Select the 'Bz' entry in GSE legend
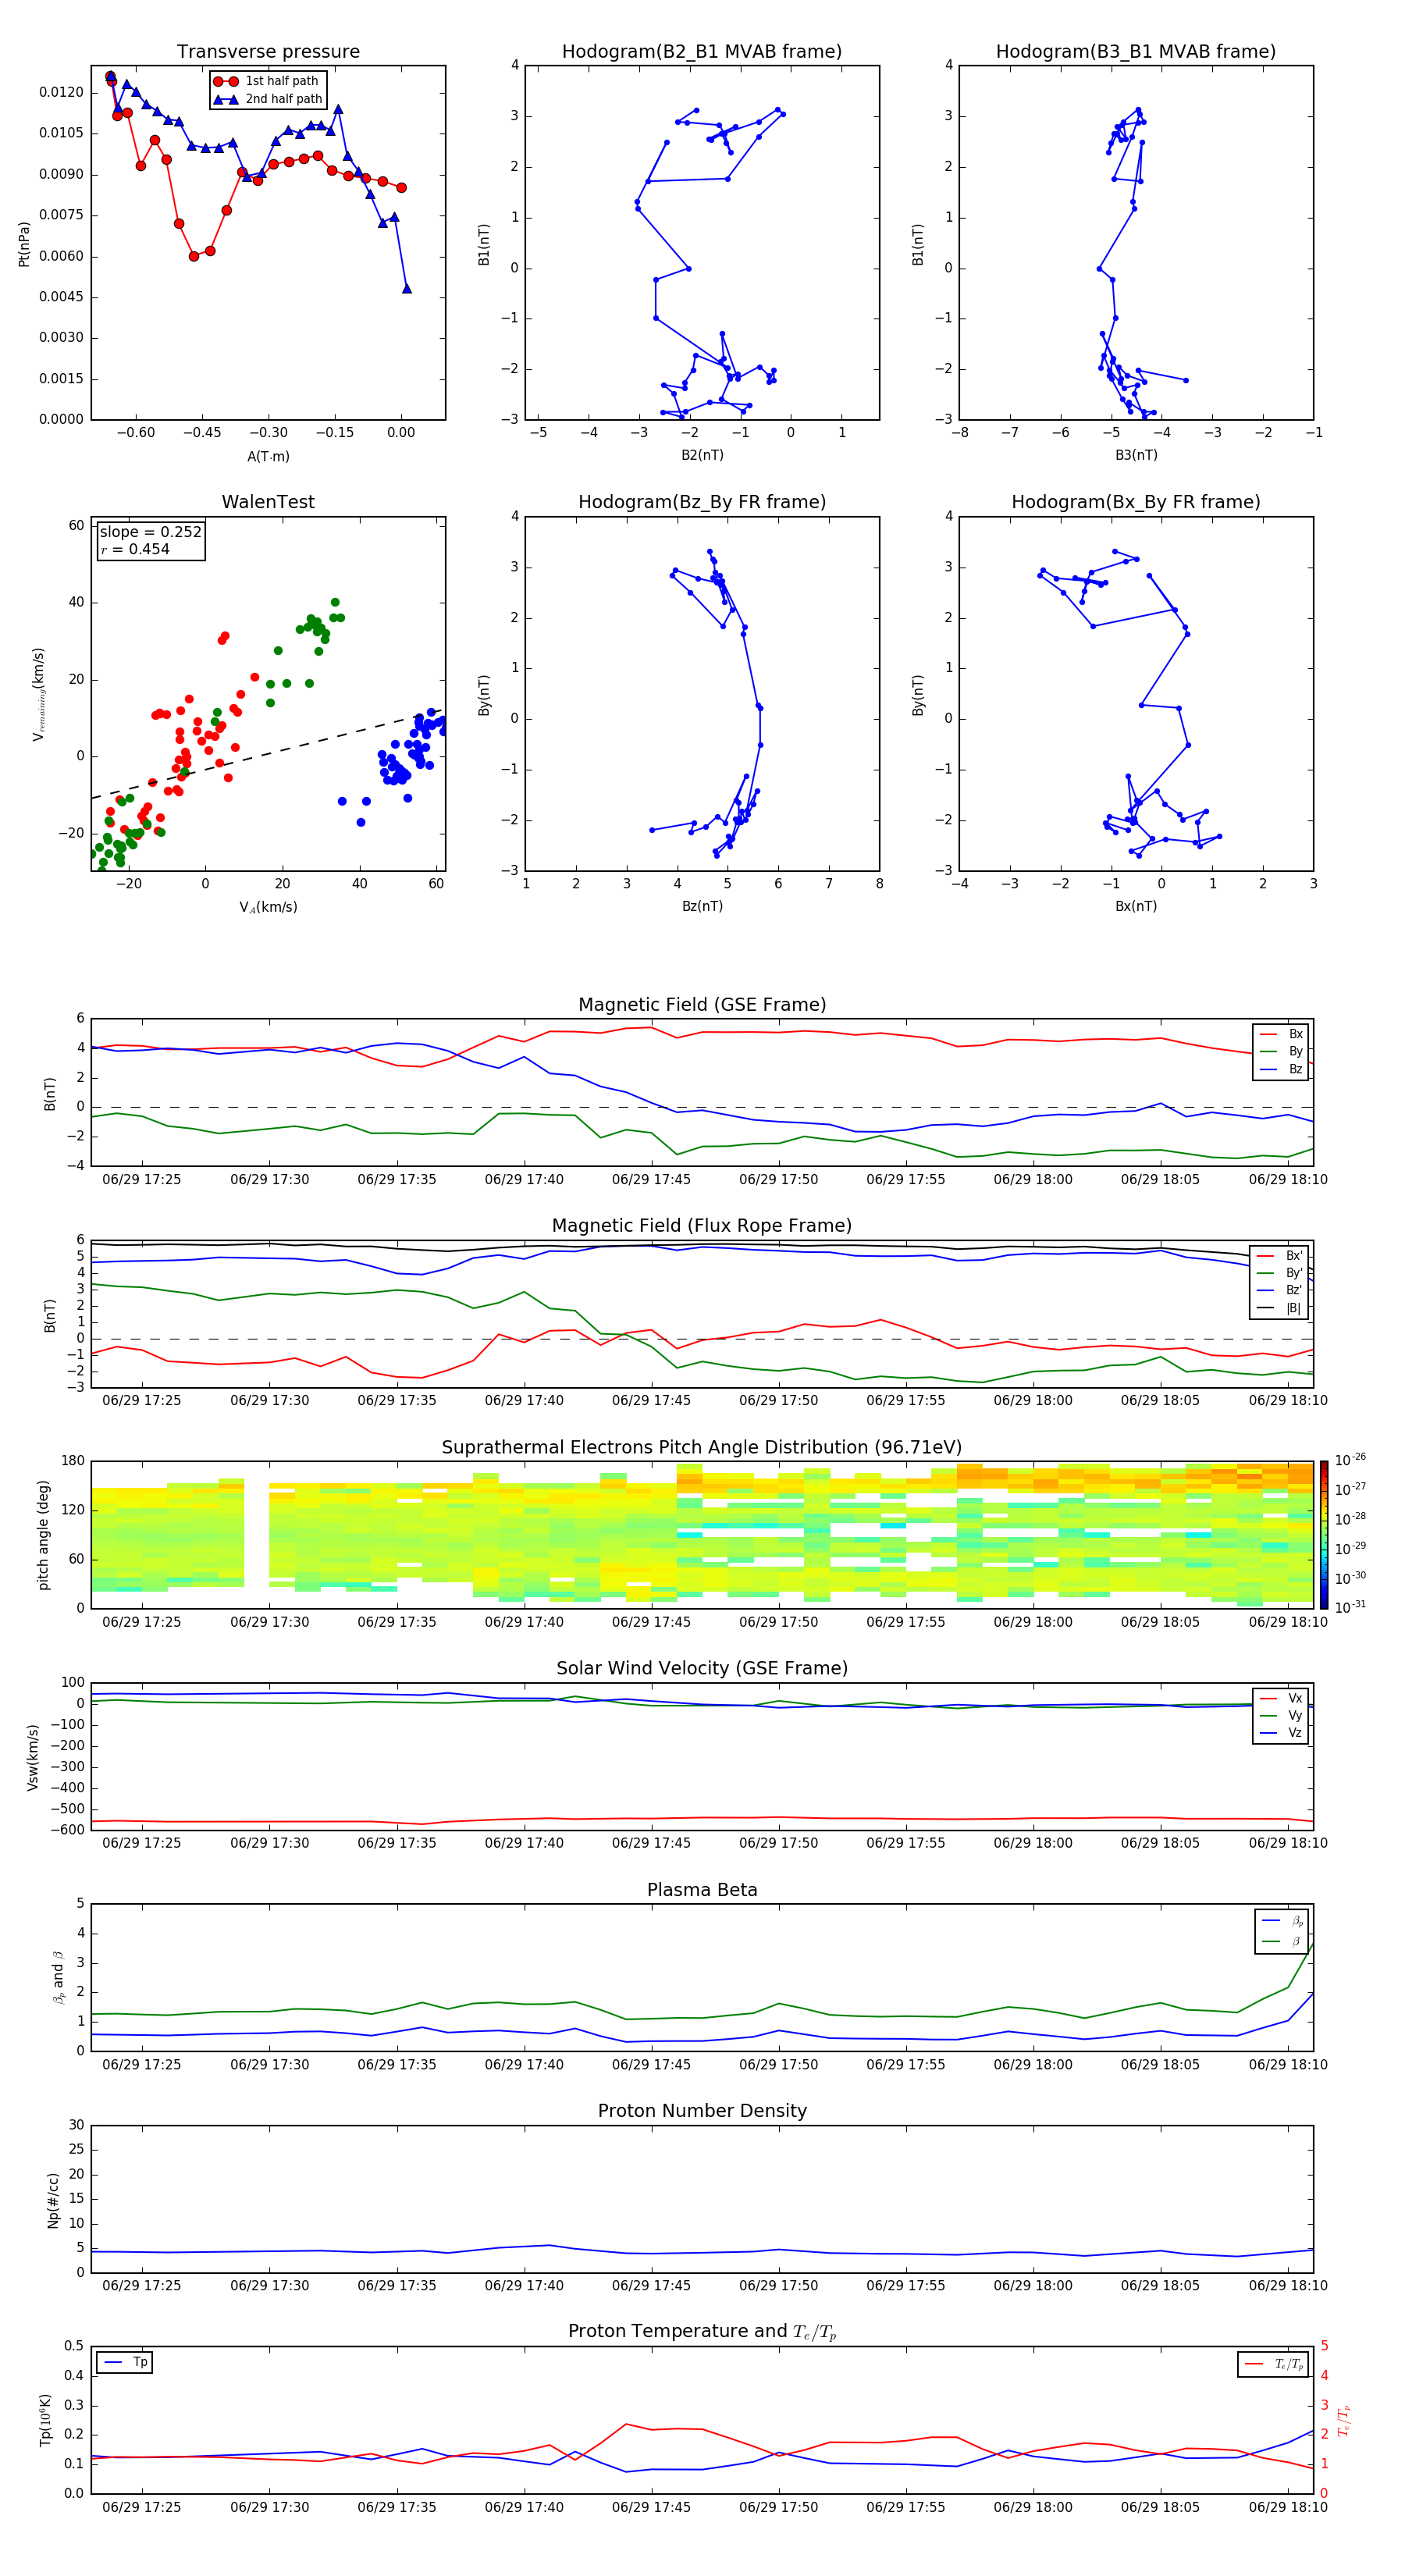Screen dimensions: 1405x2576 (1282, 1069)
